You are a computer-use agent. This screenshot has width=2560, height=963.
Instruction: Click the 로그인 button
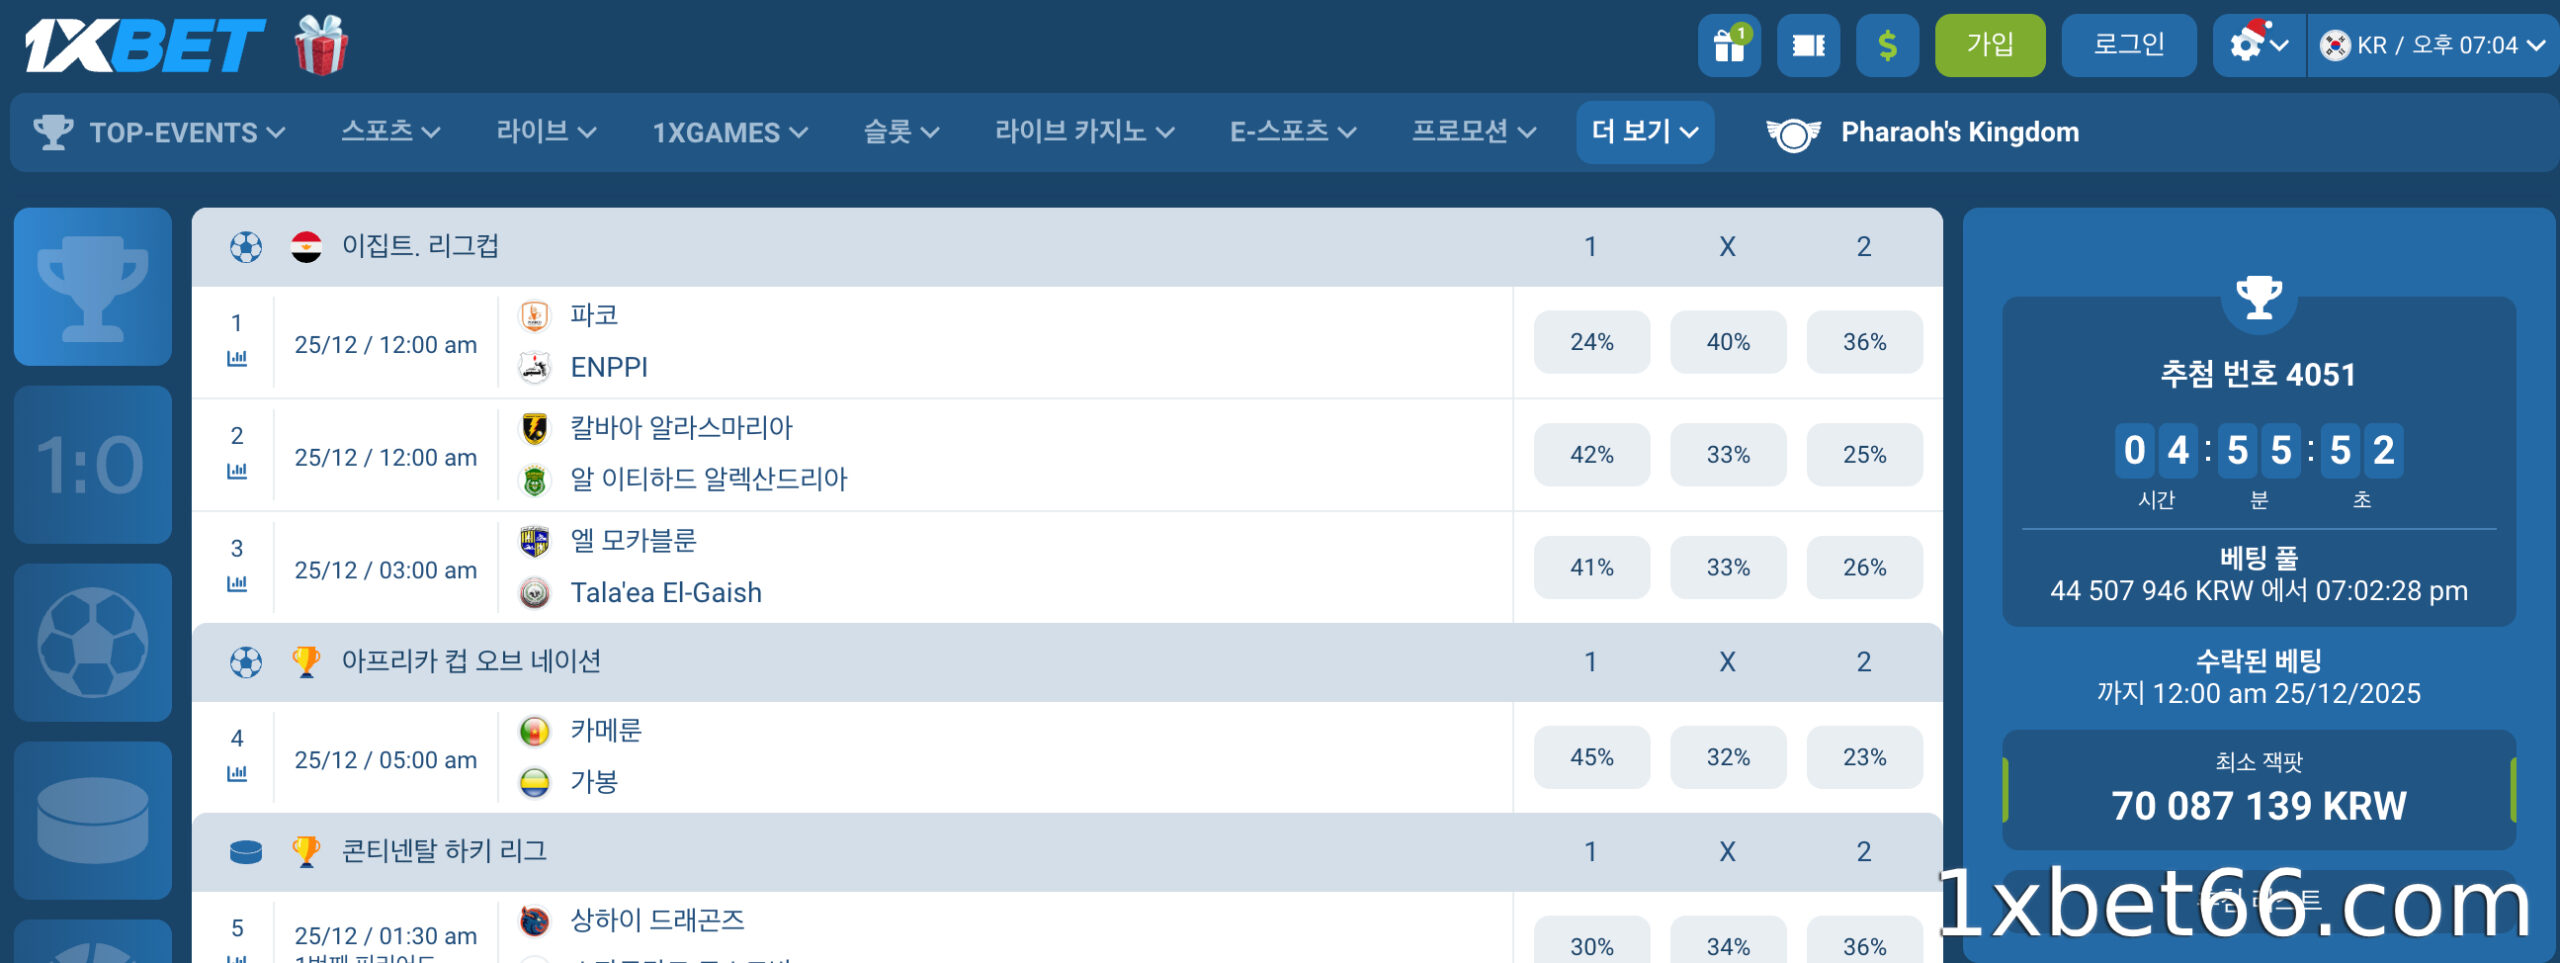2129,44
